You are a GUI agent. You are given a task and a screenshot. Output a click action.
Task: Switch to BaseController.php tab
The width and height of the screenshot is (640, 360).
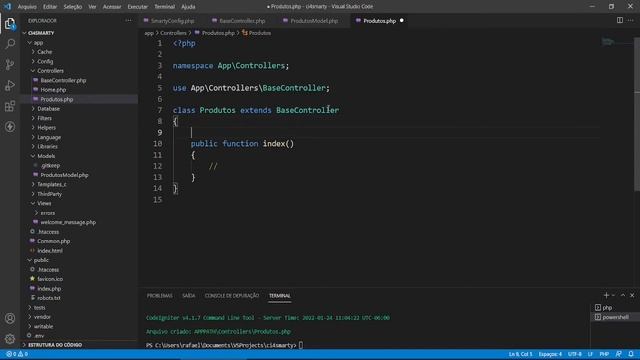click(242, 20)
